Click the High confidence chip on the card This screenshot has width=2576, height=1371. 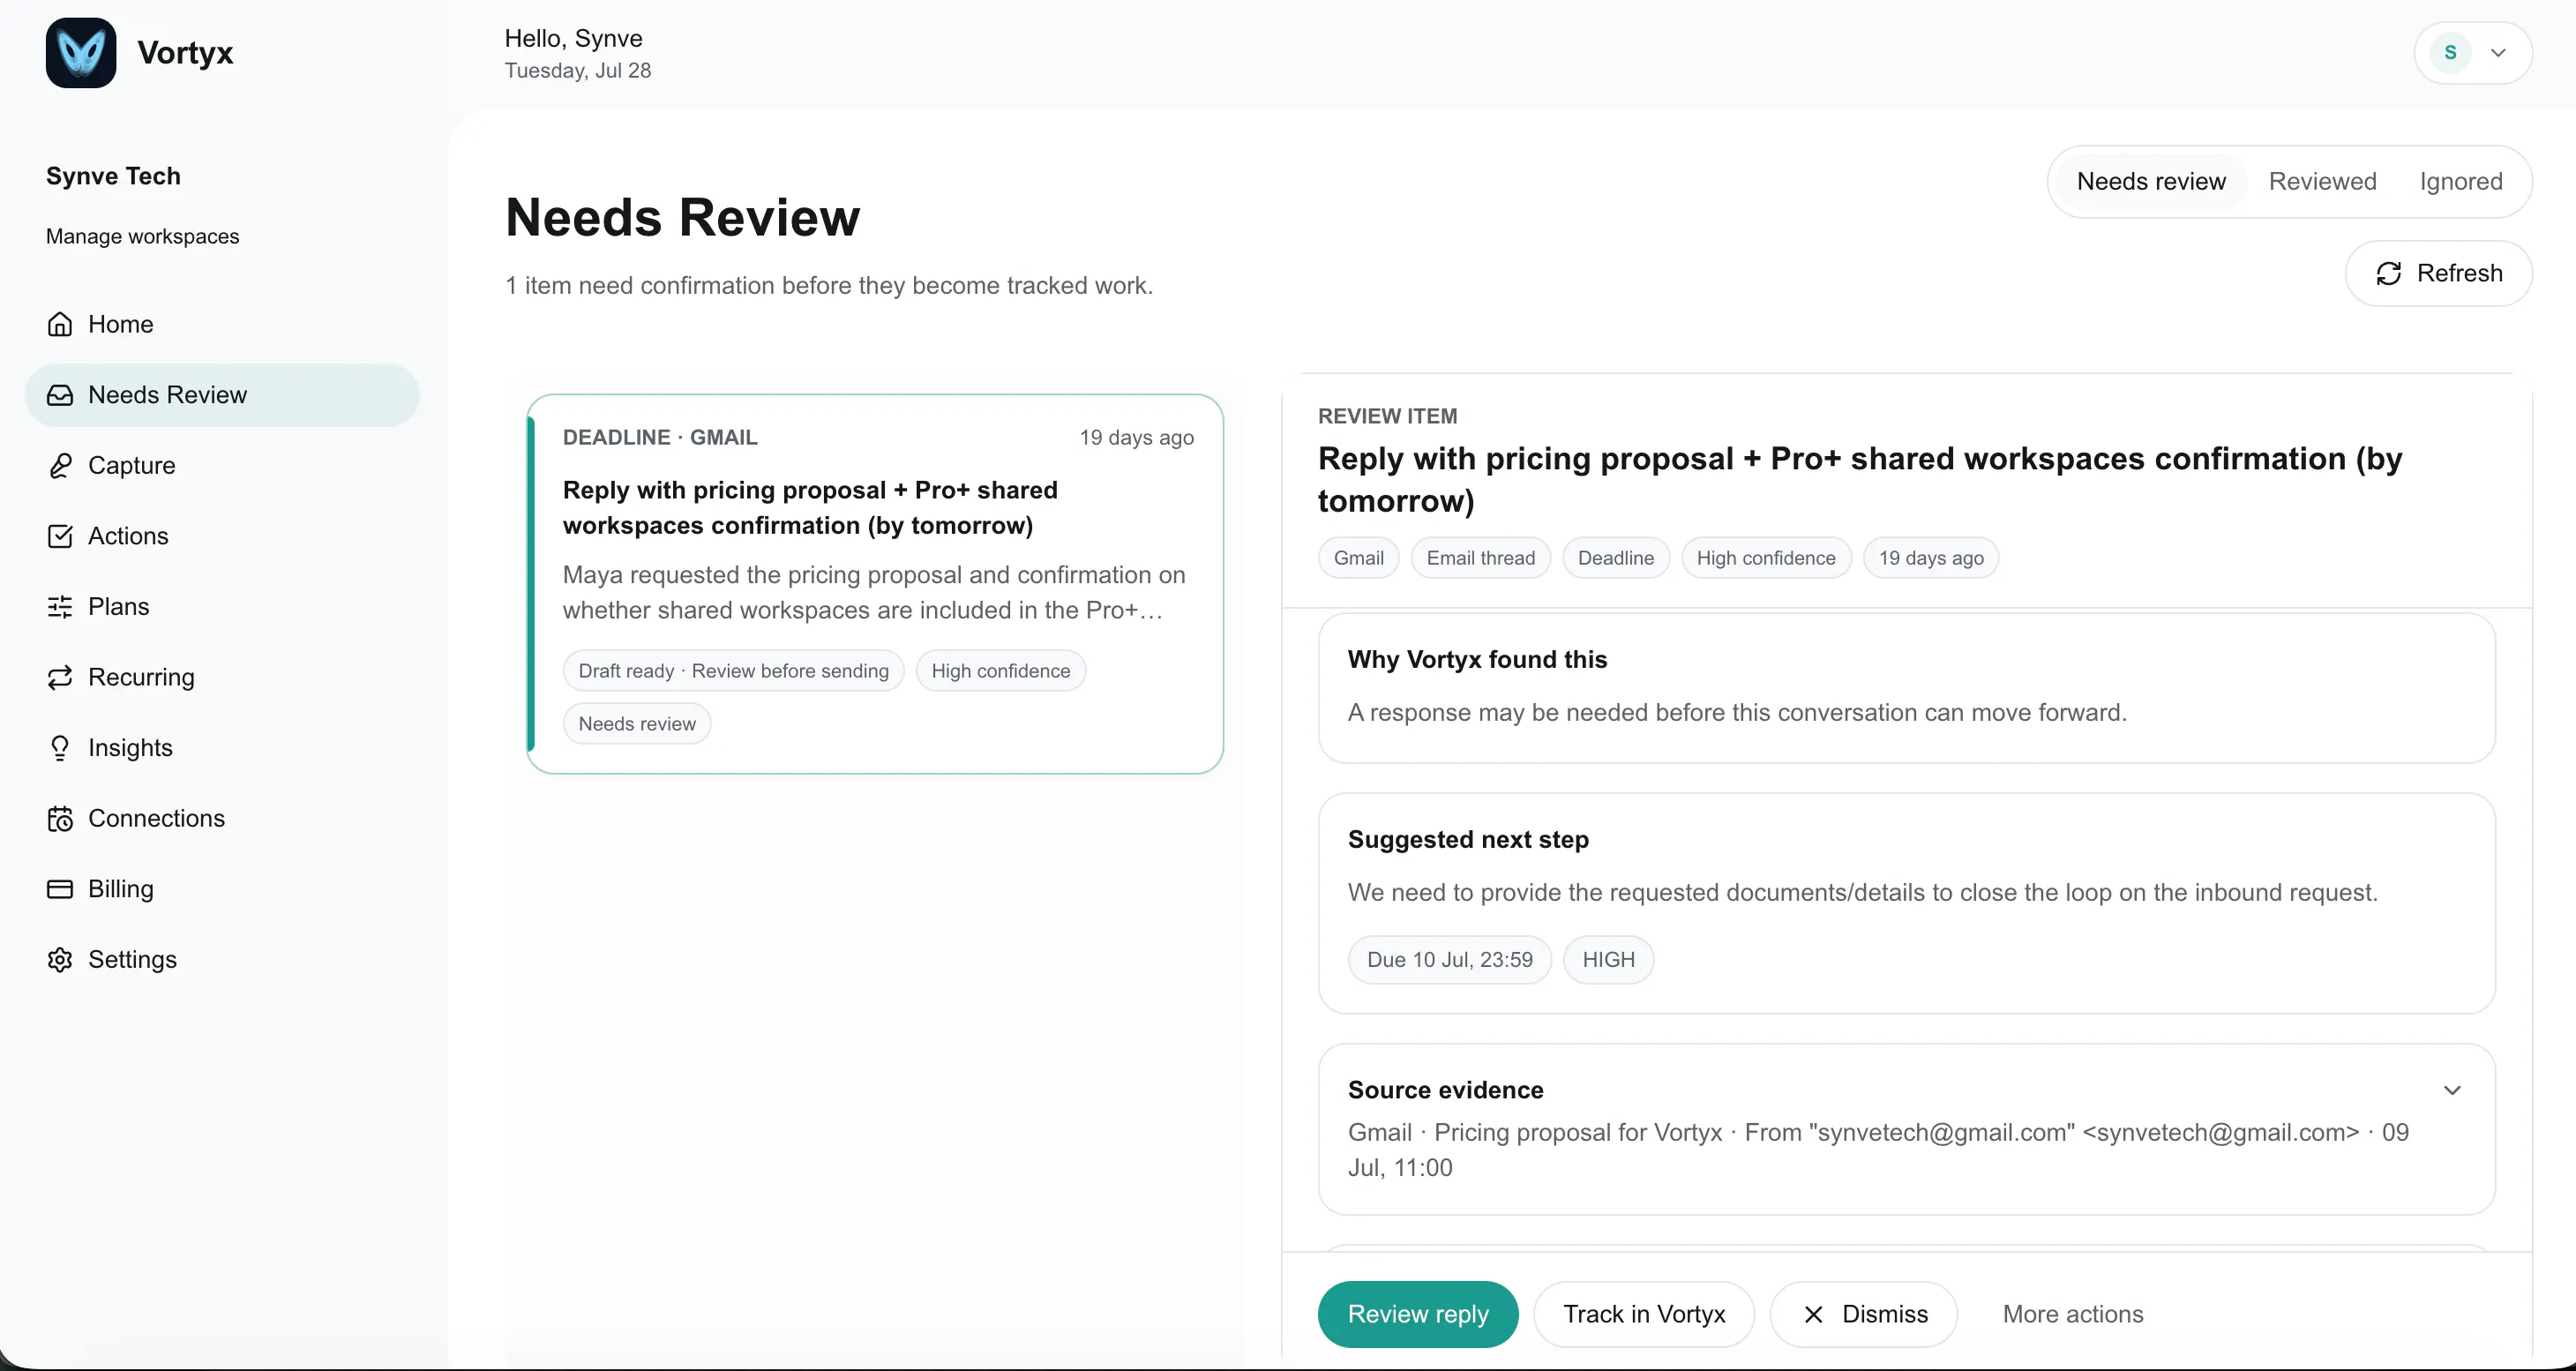pyautogui.click(x=1001, y=671)
